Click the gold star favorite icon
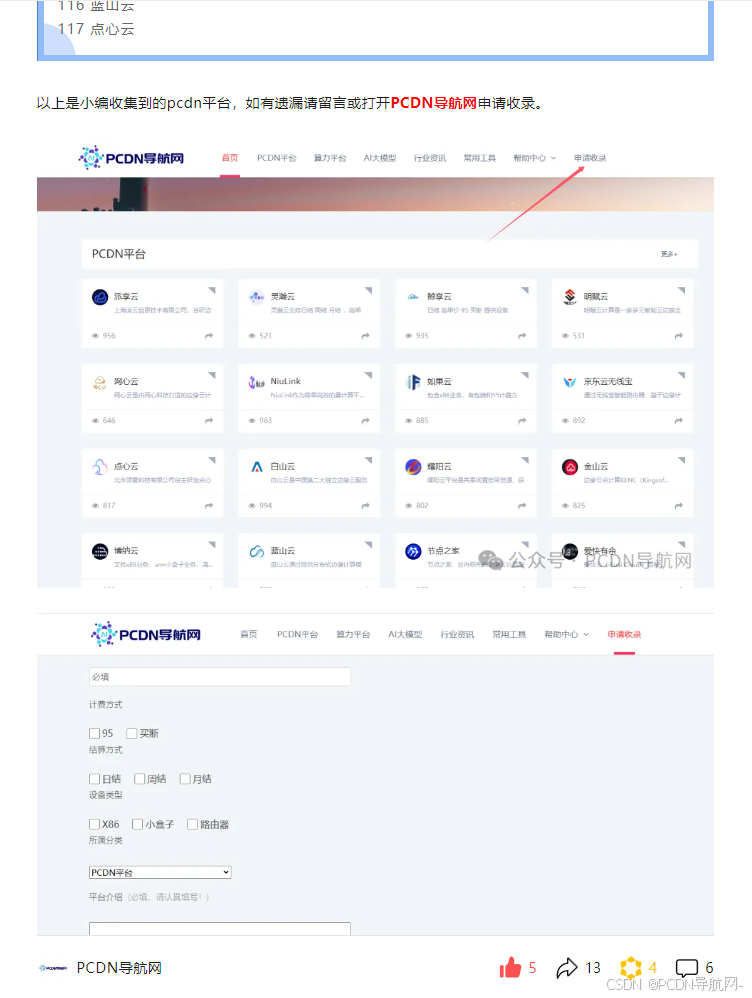Screen dimensions: 752x998 [630, 967]
